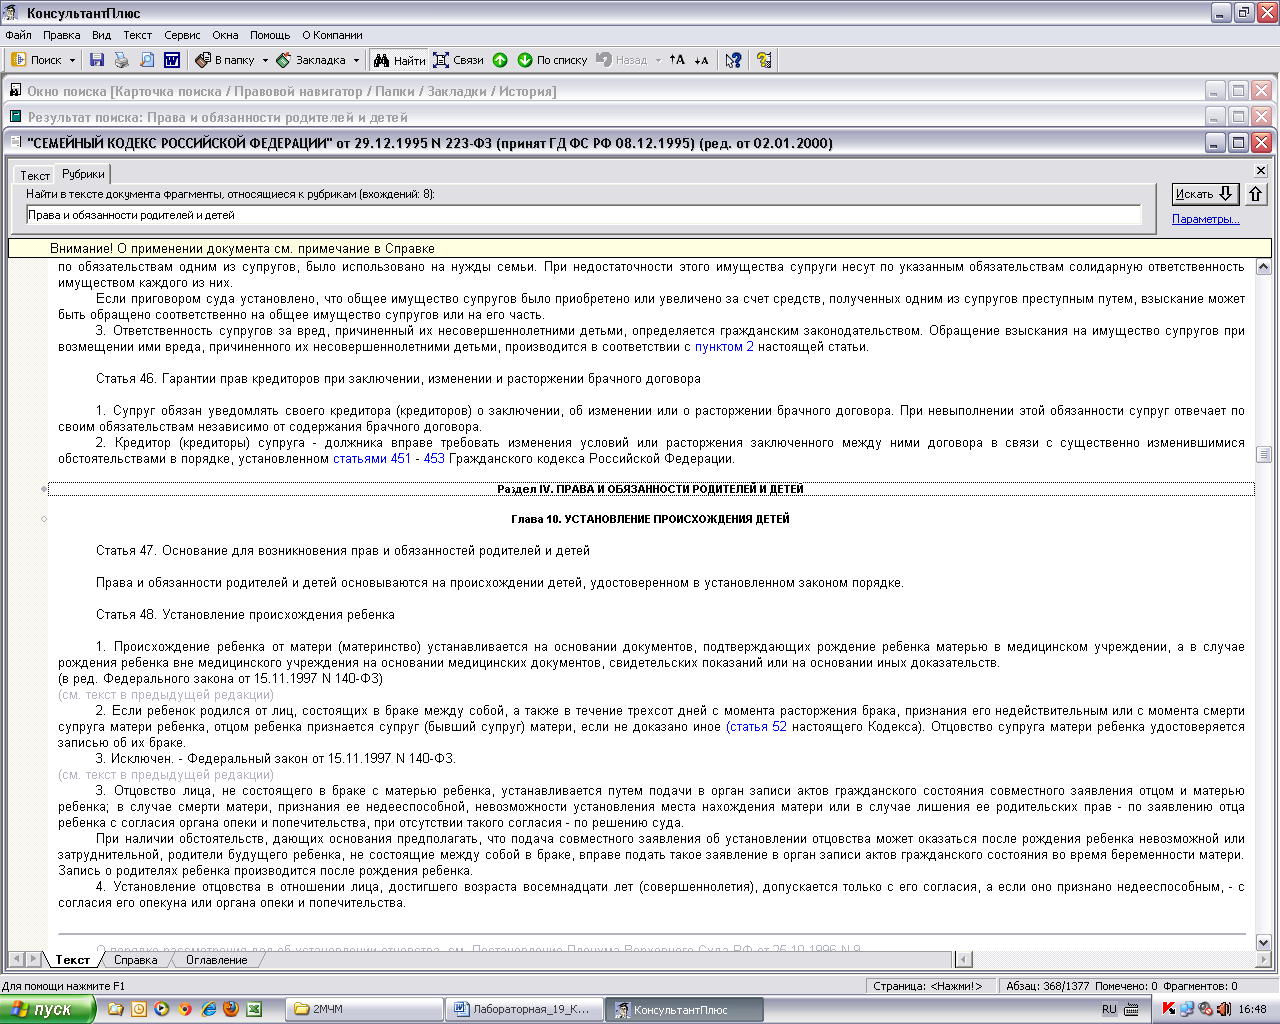The height and width of the screenshot is (1024, 1280).
Task: Click the search upward arrow button
Action: (1255, 194)
